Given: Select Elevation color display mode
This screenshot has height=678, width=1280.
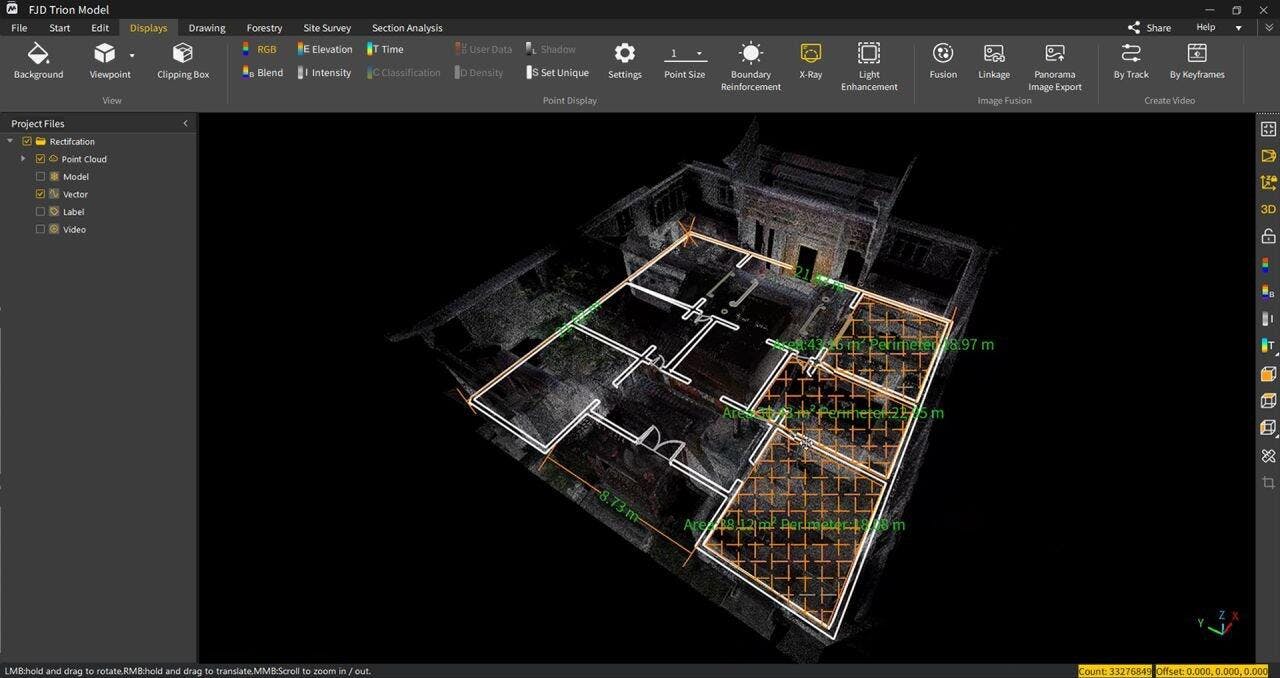Looking at the screenshot, I should 325,49.
